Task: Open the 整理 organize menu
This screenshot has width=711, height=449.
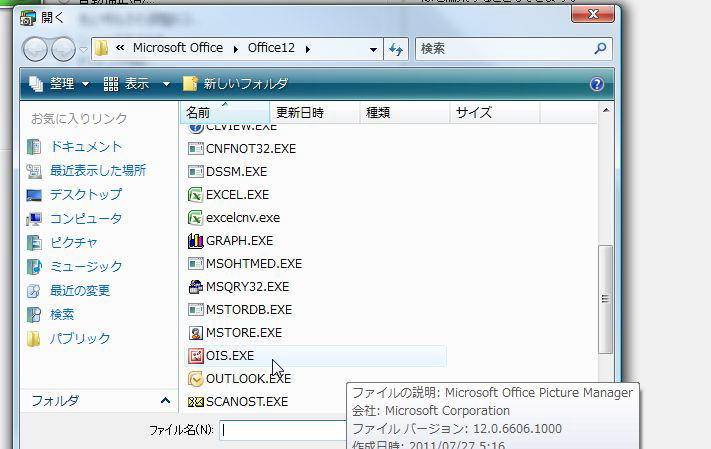Action: (59, 84)
